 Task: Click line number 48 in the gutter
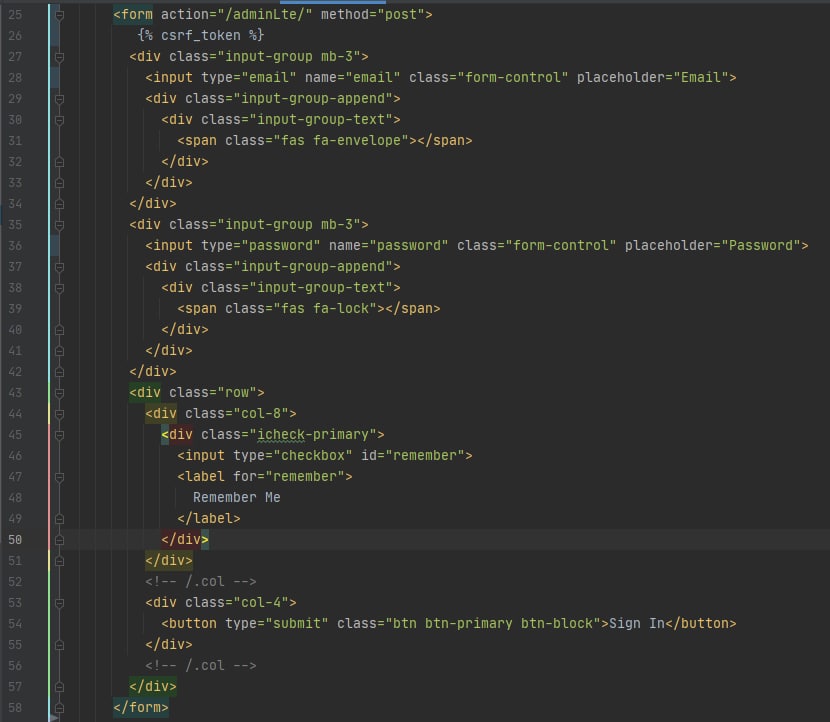coord(15,498)
